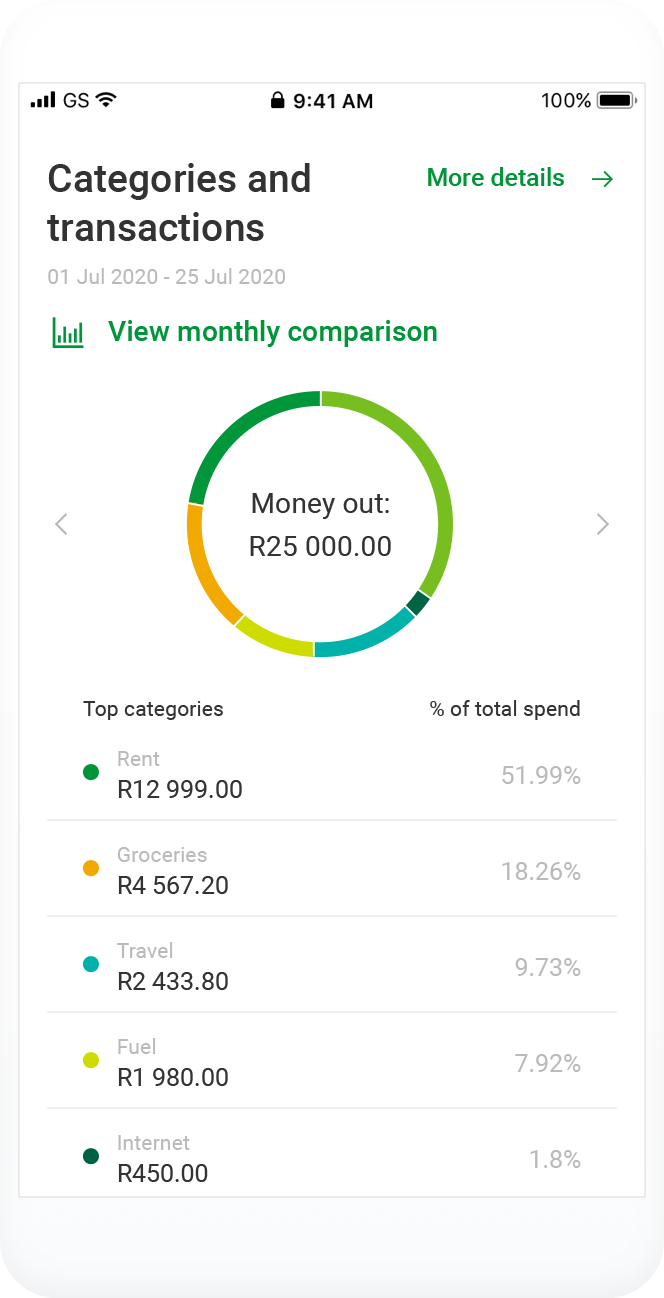Open the Fuel category row
The image size is (664, 1298).
(331, 1062)
